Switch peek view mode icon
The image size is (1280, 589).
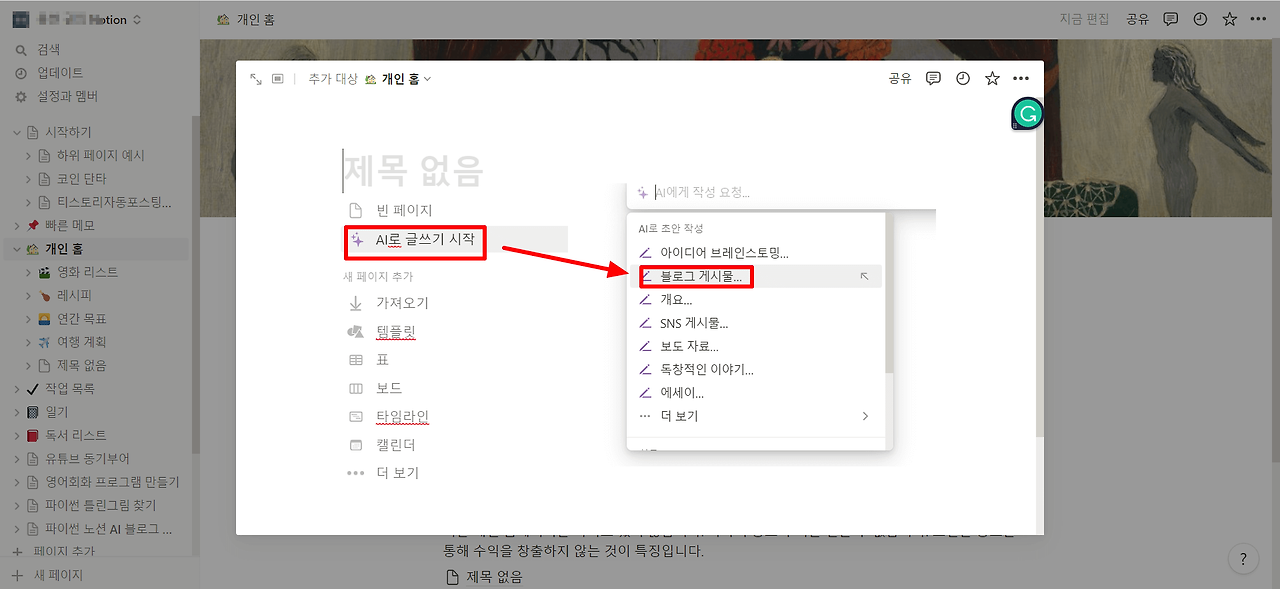pyautogui.click(x=279, y=79)
